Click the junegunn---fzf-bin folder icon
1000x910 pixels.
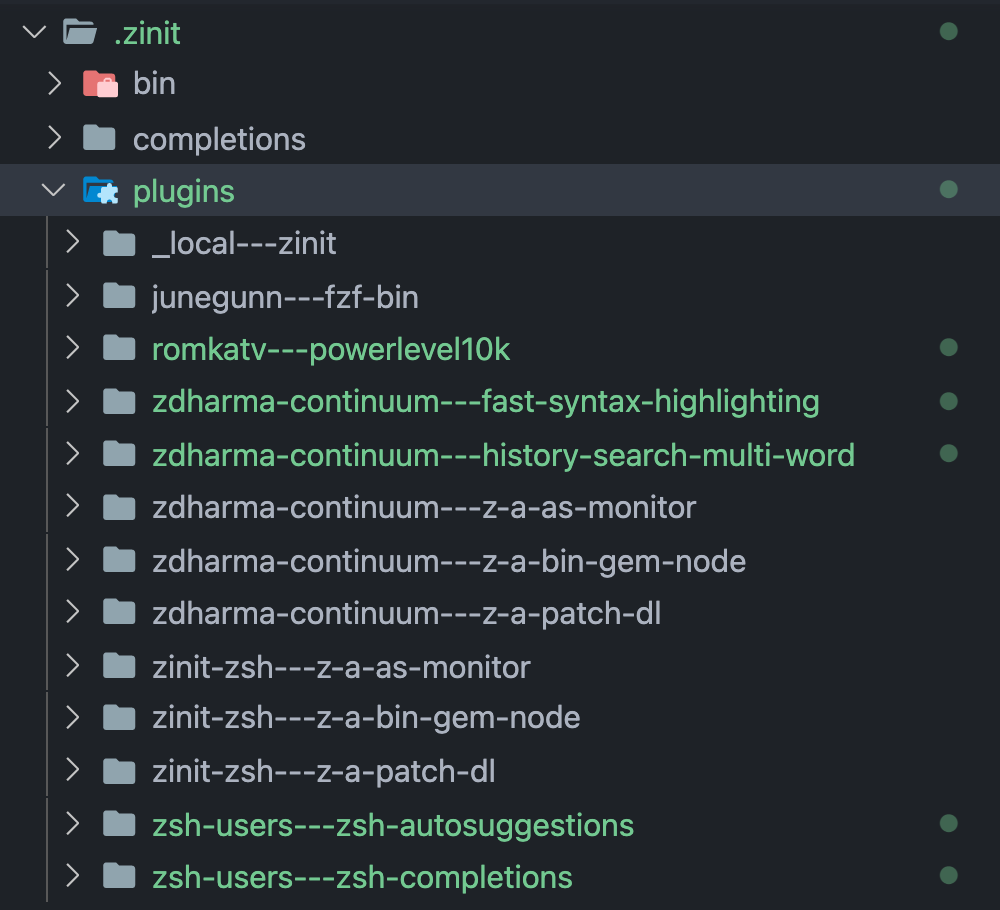[119, 295]
